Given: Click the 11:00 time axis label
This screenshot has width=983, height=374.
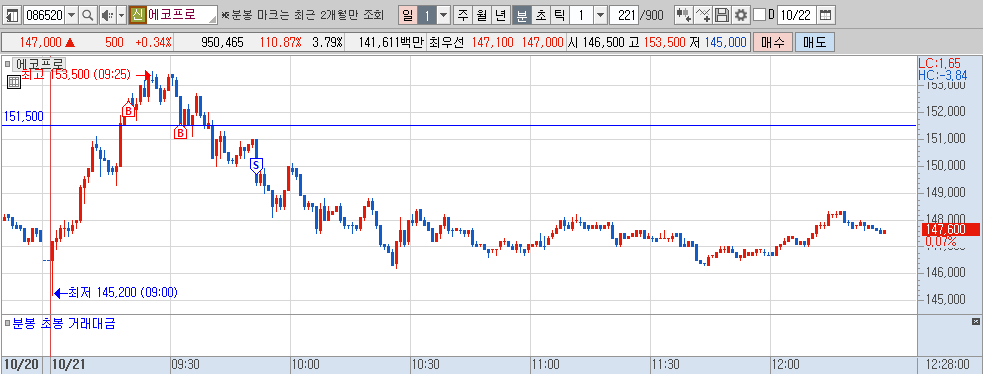Looking at the screenshot, I should [545, 365].
